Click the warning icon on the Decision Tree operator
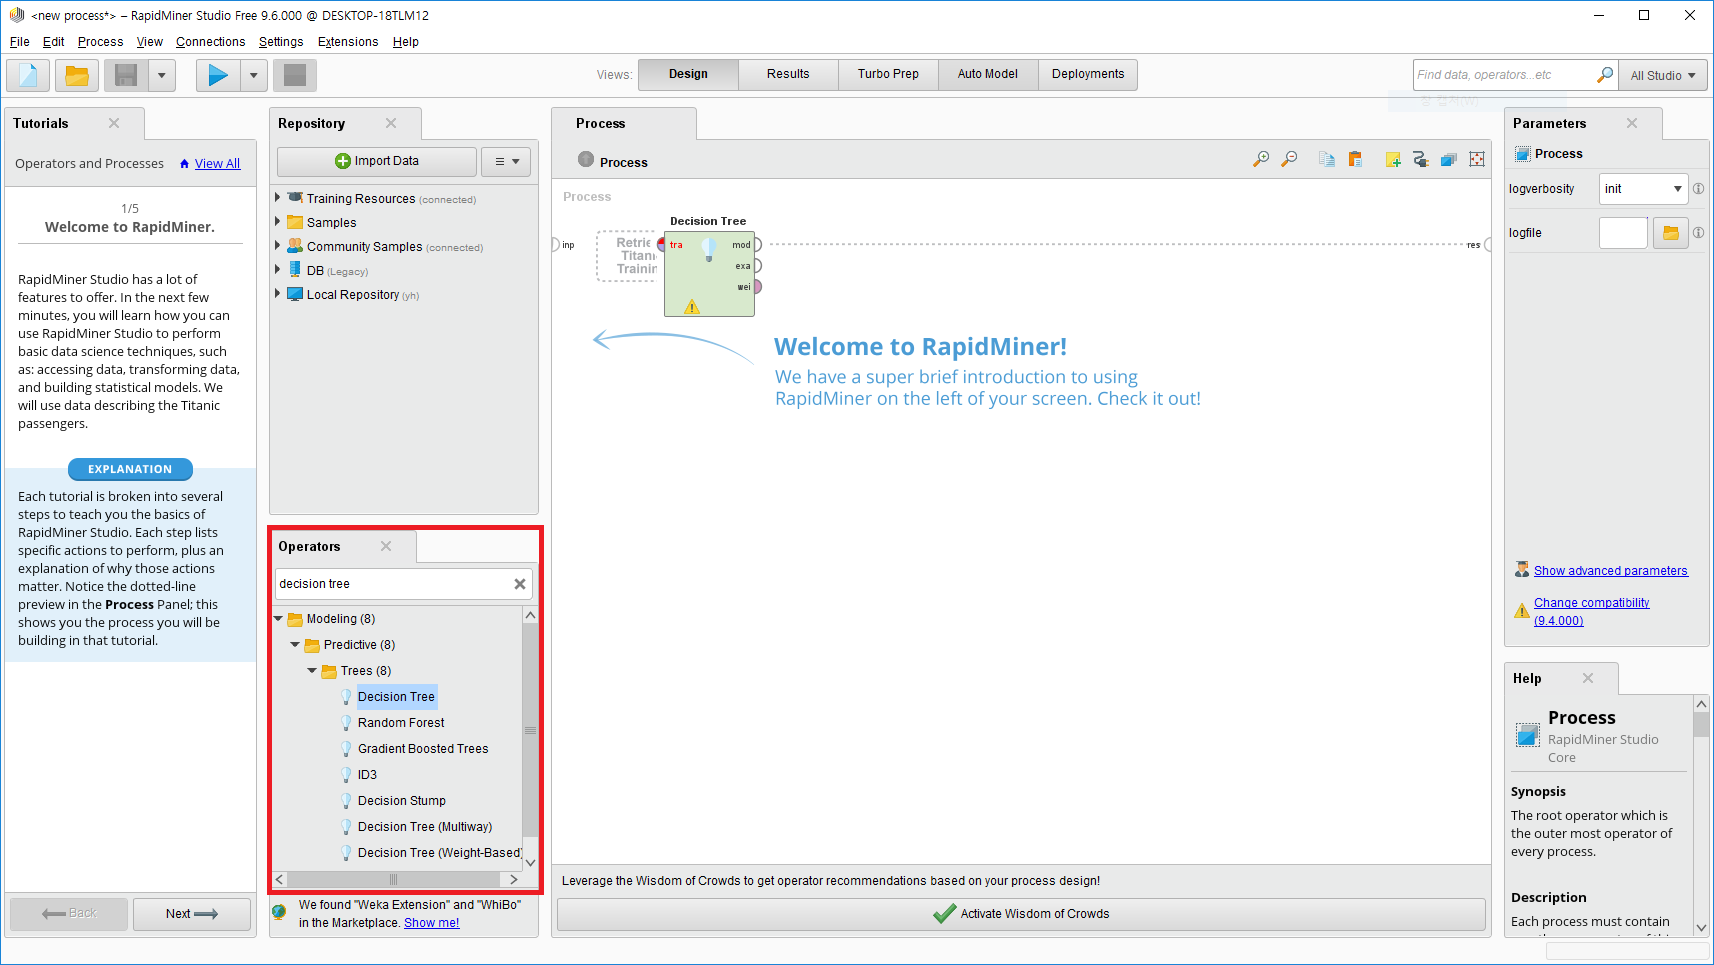The height and width of the screenshot is (965, 1714). [x=691, y=307]
